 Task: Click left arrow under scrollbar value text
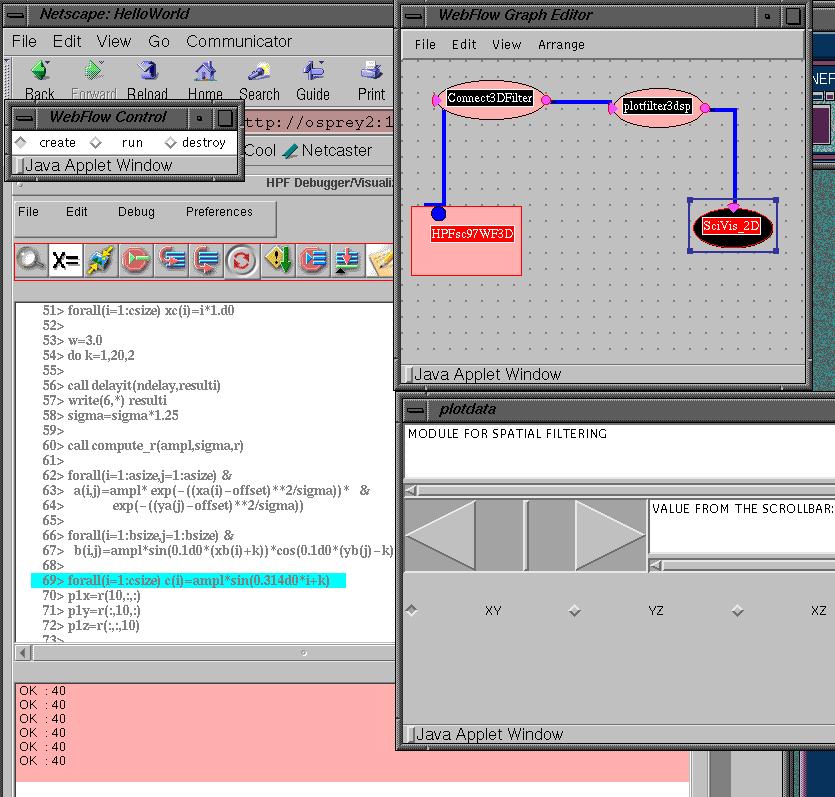[656, 565]
